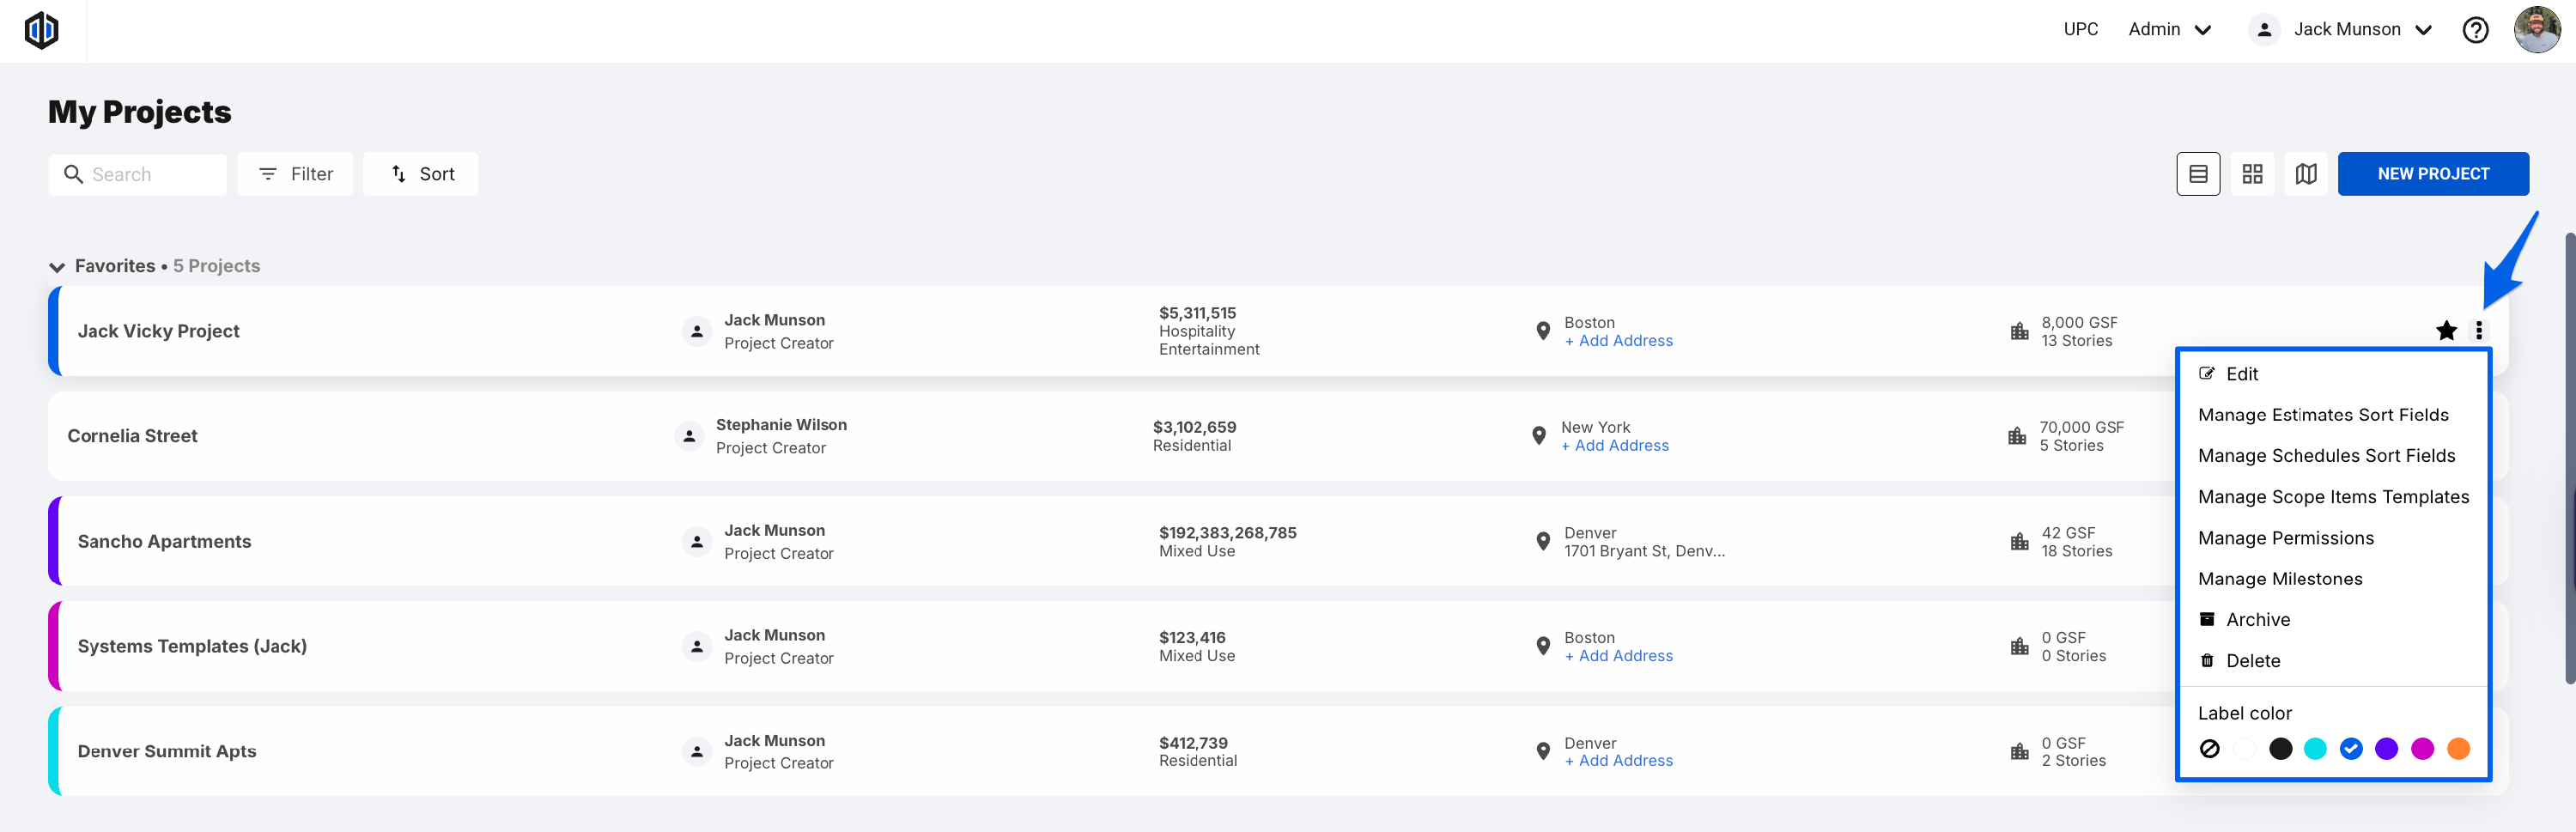The width and height of the screenshot is (2576, 832).
Task: Choose Manage Permissions from the menu
Action: (x=2285, y=538)
